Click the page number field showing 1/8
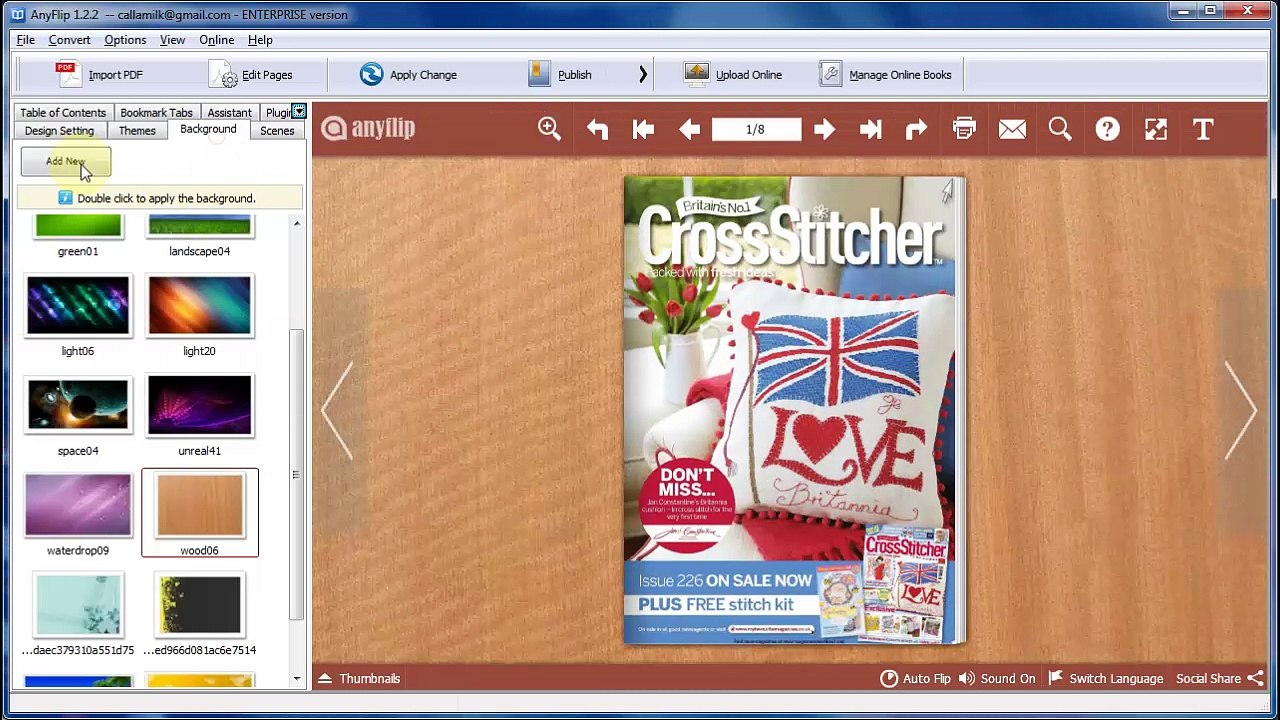Viewport: 1280px width, 720px height. [756, 129]
